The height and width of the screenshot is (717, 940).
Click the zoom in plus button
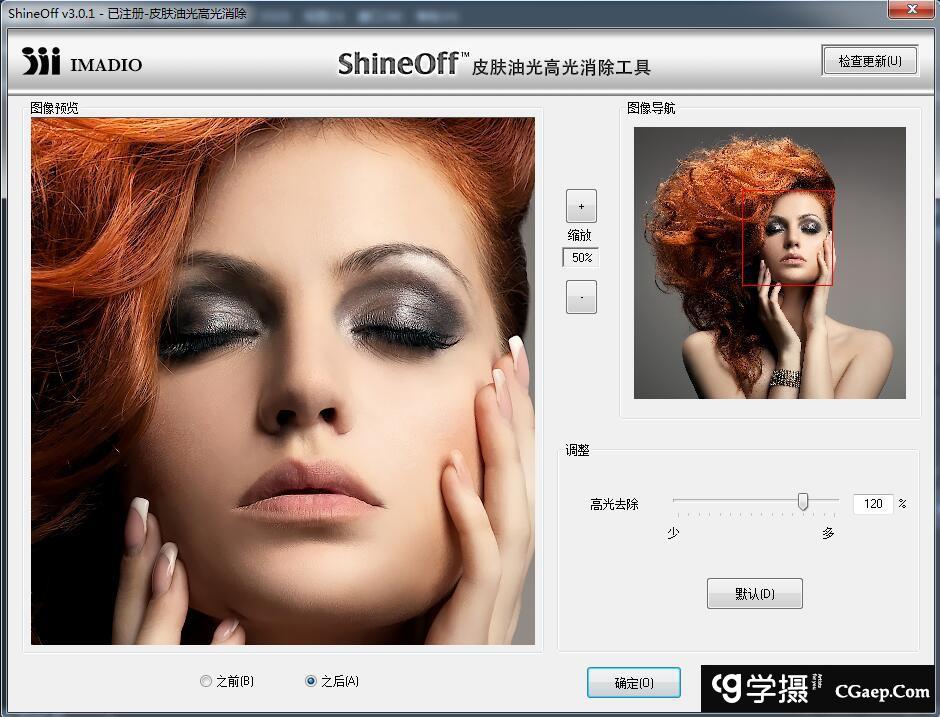(581, 206)
